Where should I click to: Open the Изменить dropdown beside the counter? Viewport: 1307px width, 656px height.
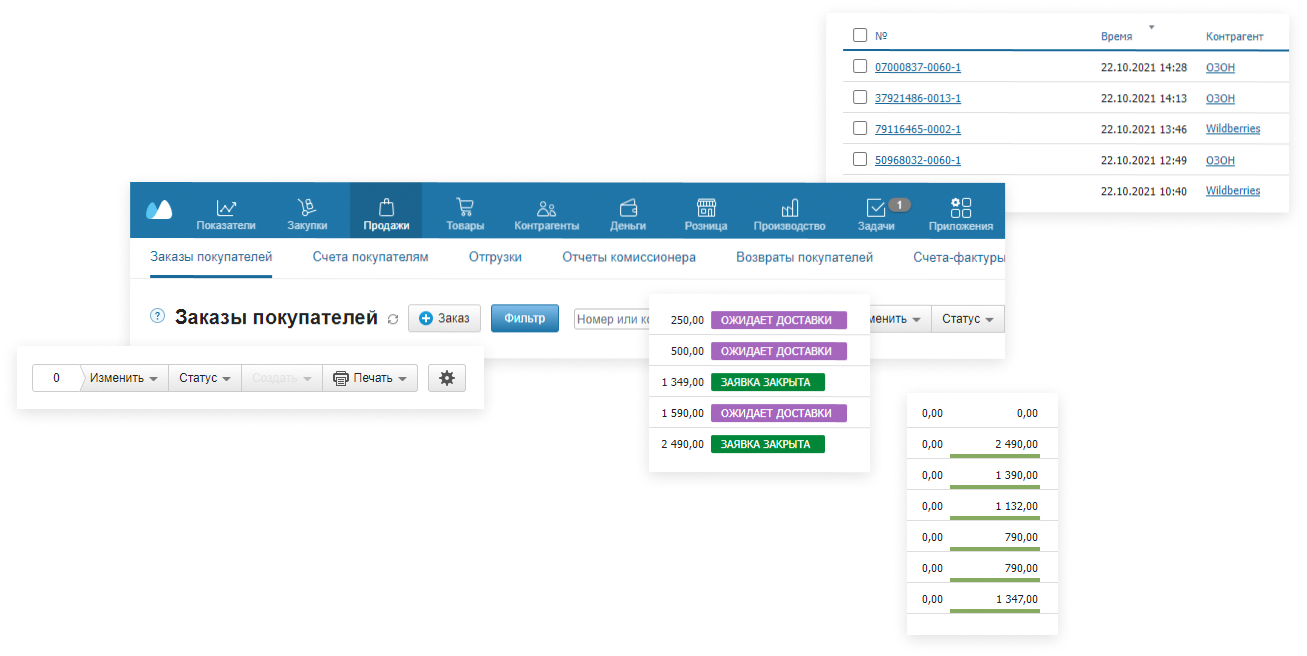pyautogui.click(x=124, y=378)
